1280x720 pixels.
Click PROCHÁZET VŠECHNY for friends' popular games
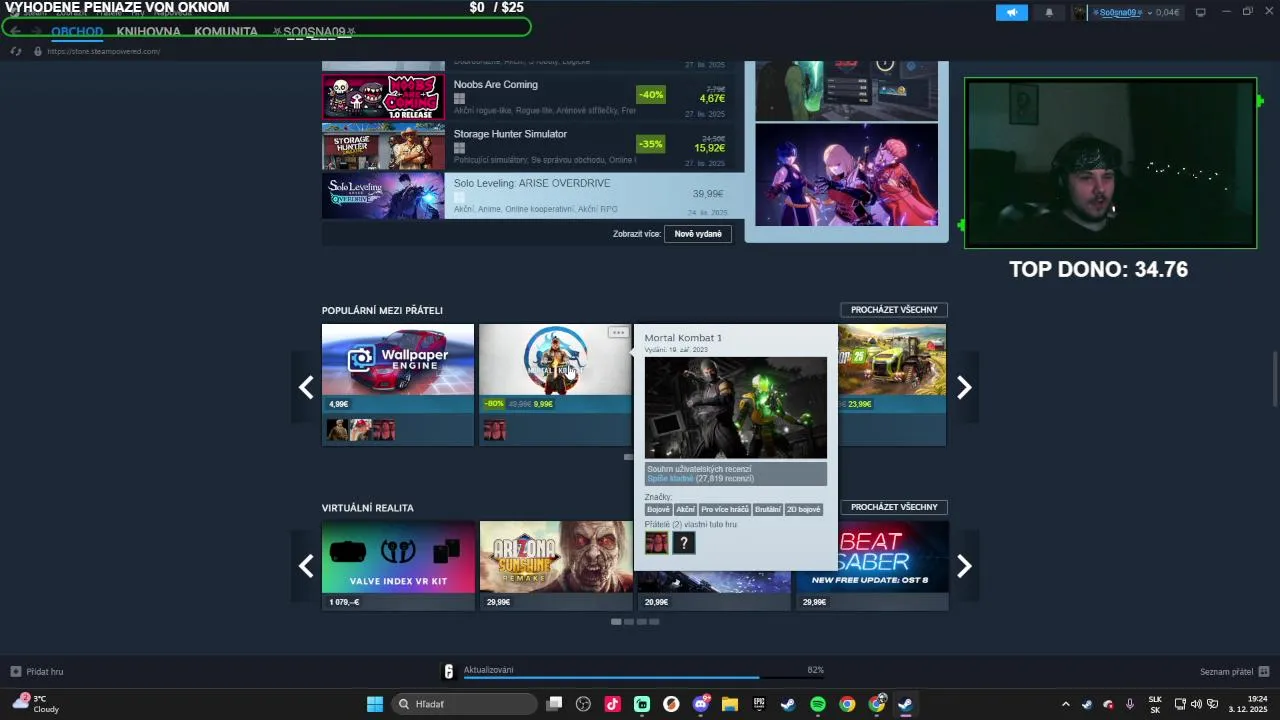tap(894, 310)
